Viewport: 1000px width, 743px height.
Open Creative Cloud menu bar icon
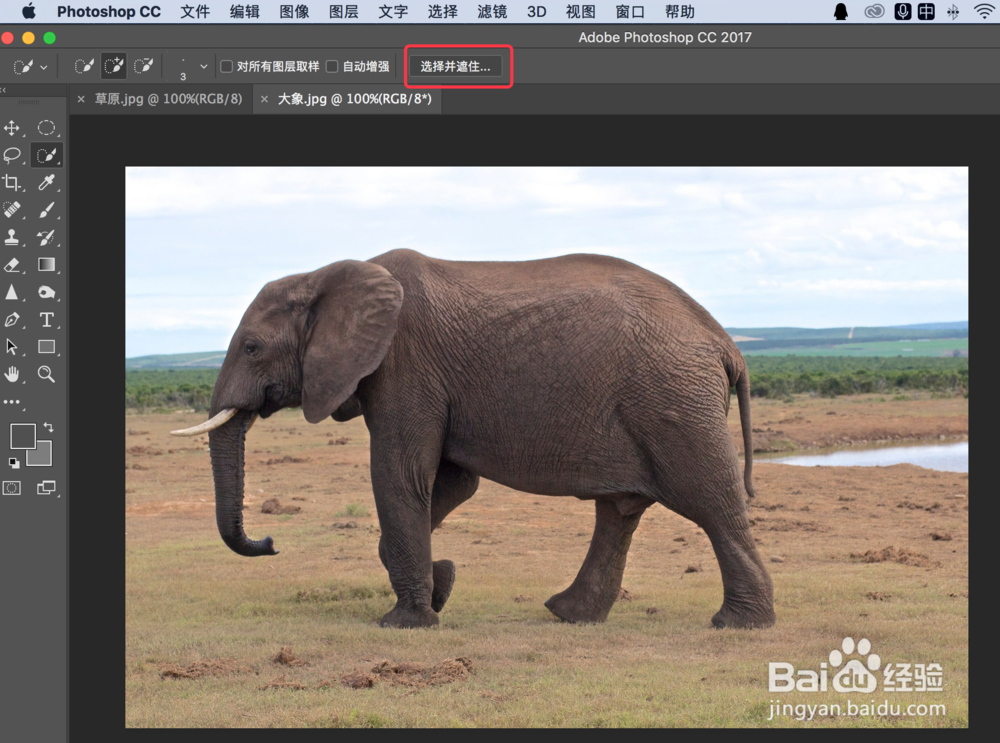click(x=874, y=11)
